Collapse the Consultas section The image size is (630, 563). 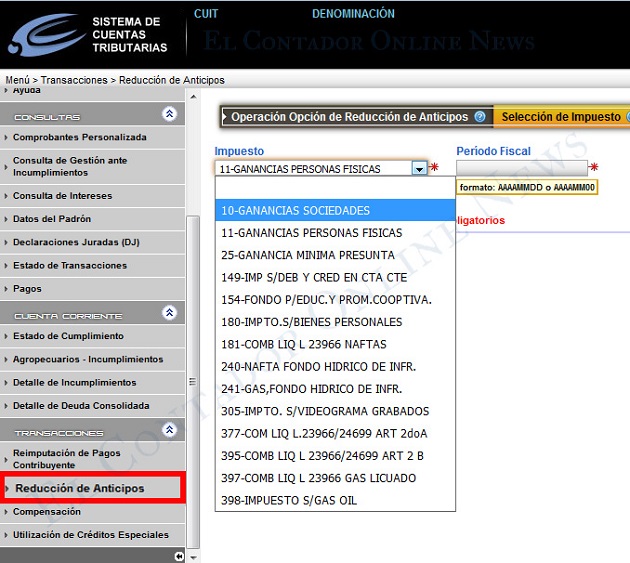pos(169,115)
